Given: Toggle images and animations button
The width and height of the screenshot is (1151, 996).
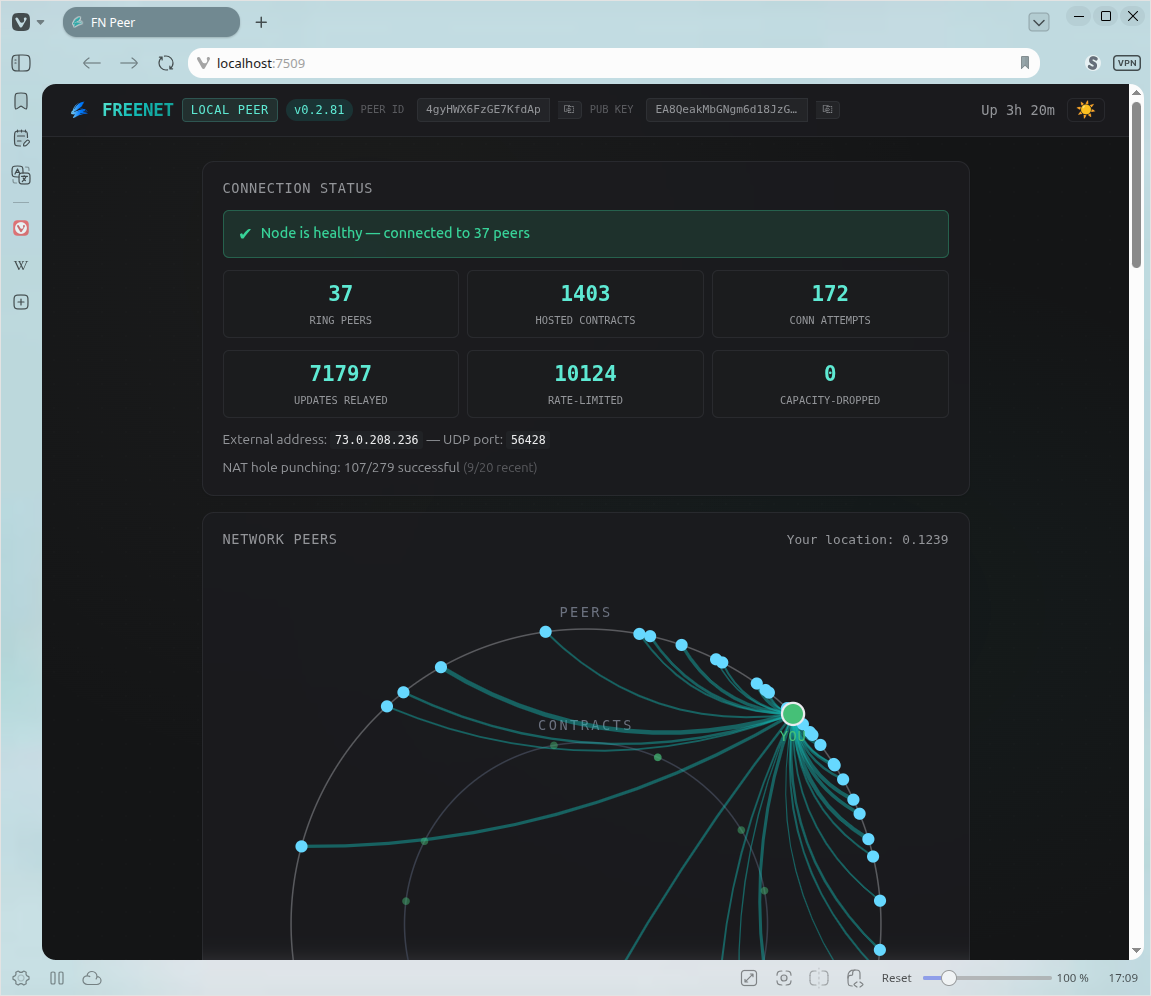Looking at the screenshot, I should click(749, 978).
